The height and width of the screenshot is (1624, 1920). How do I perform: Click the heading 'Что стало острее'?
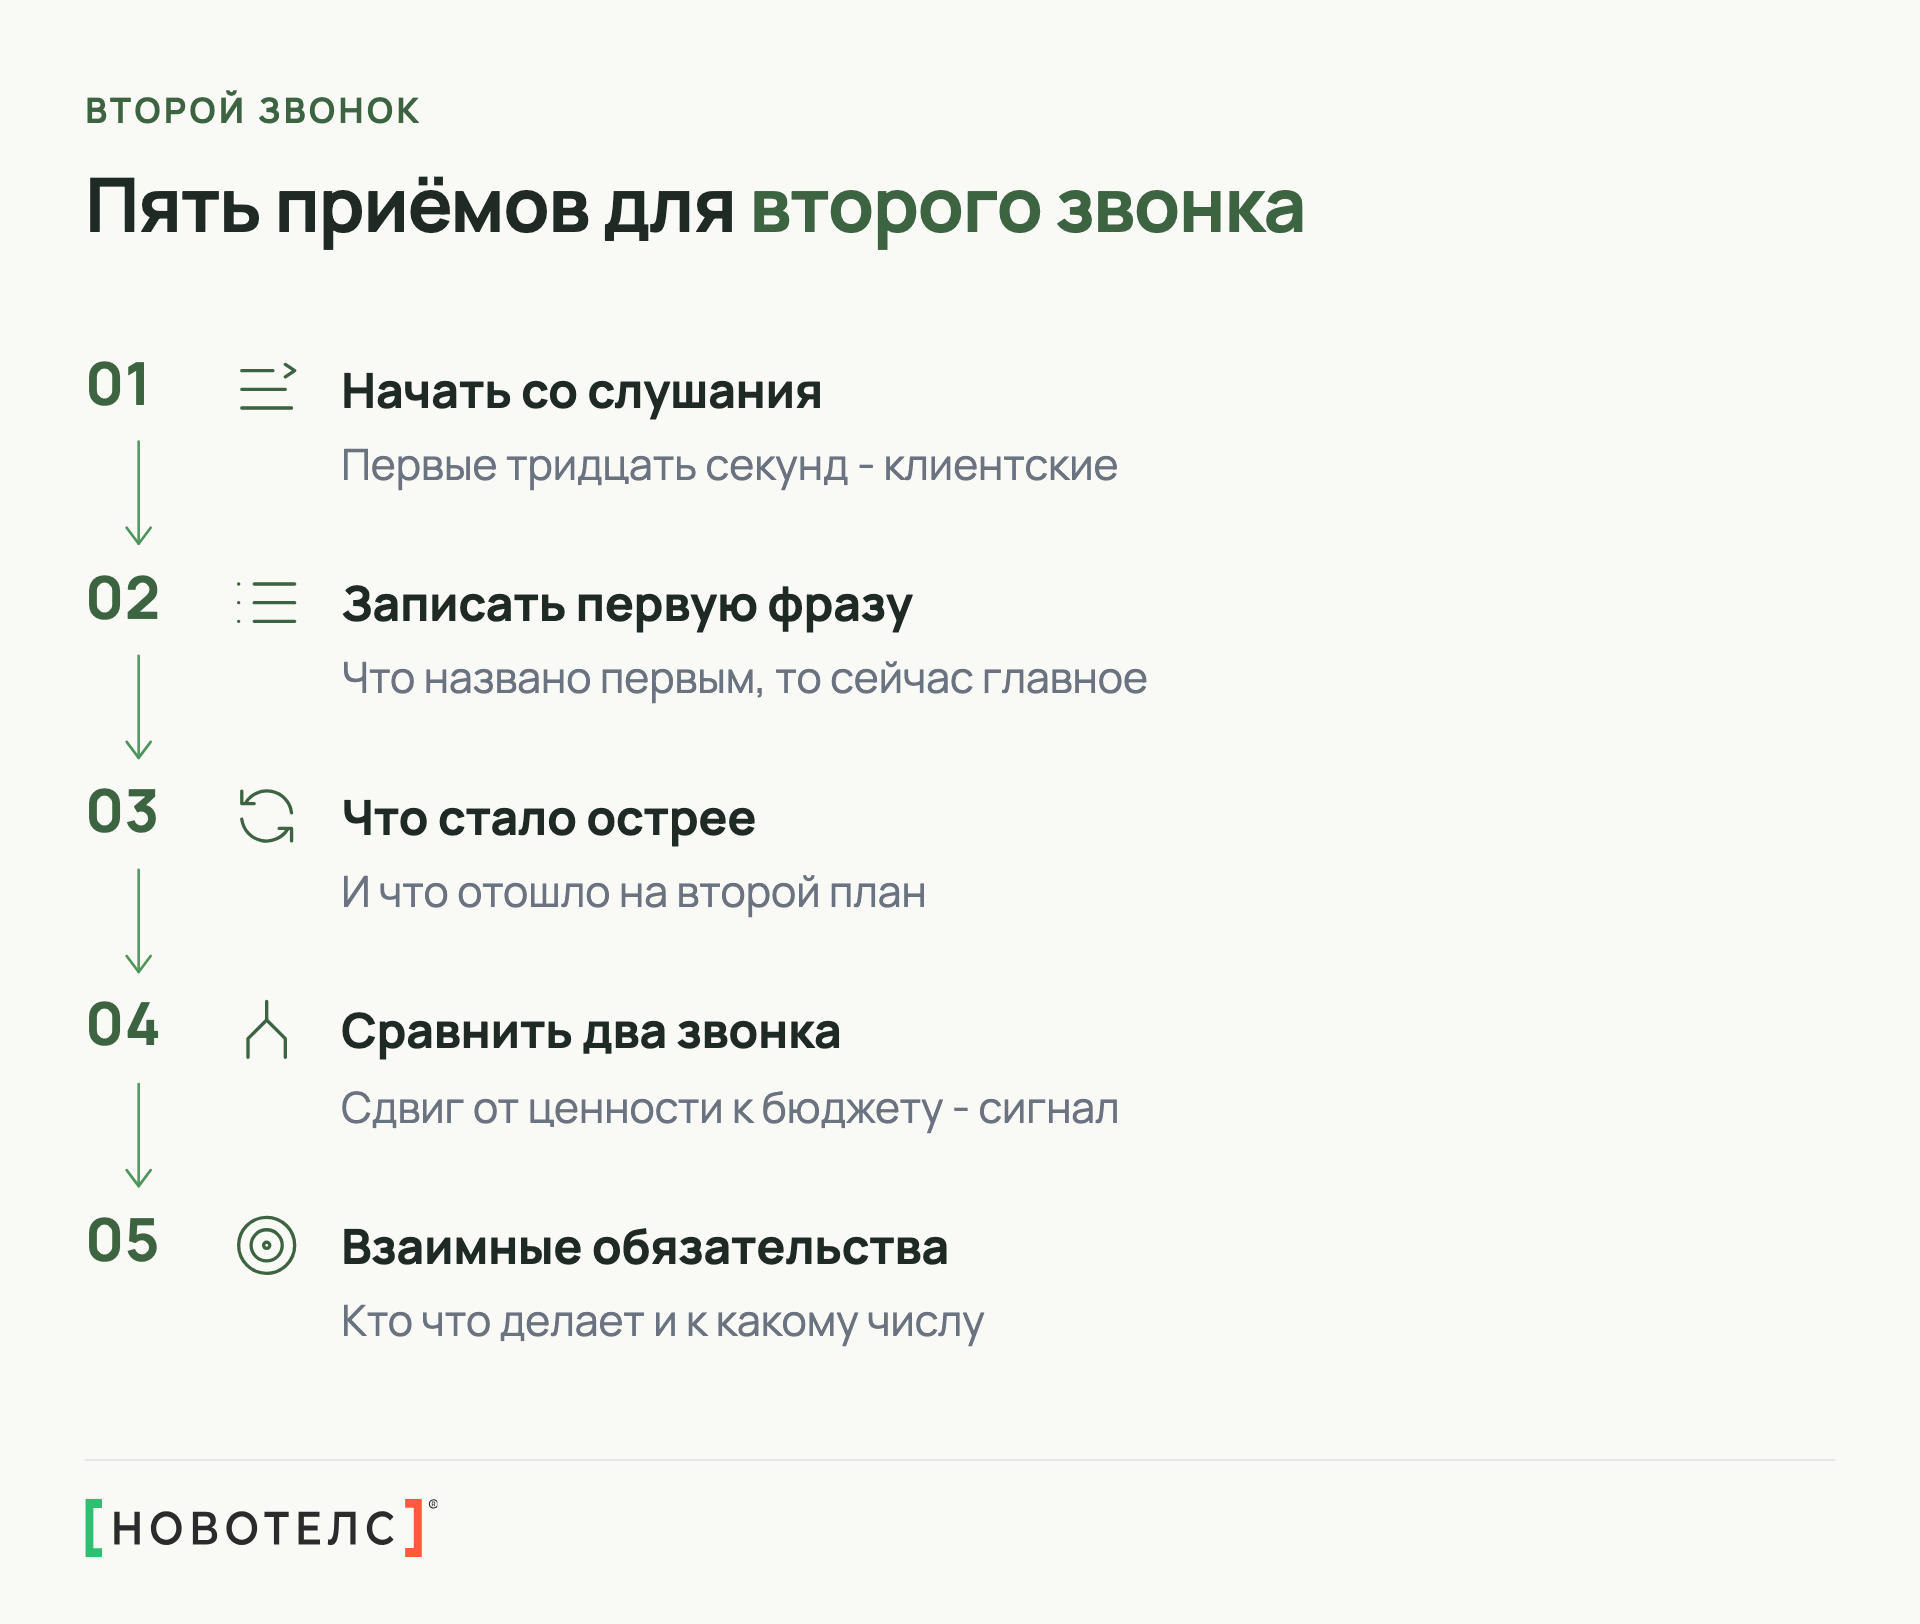pyautogui.click(x=548, y=819)
